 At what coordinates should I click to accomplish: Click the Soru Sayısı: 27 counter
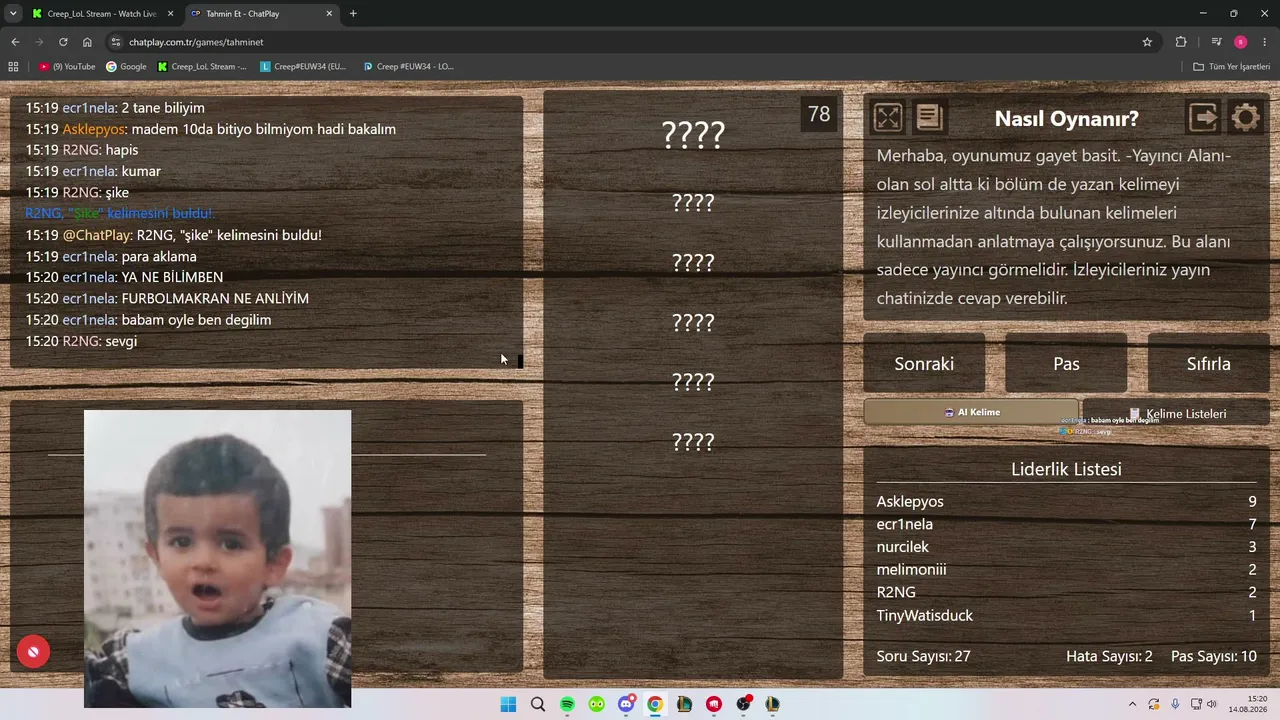pos(923,656)
